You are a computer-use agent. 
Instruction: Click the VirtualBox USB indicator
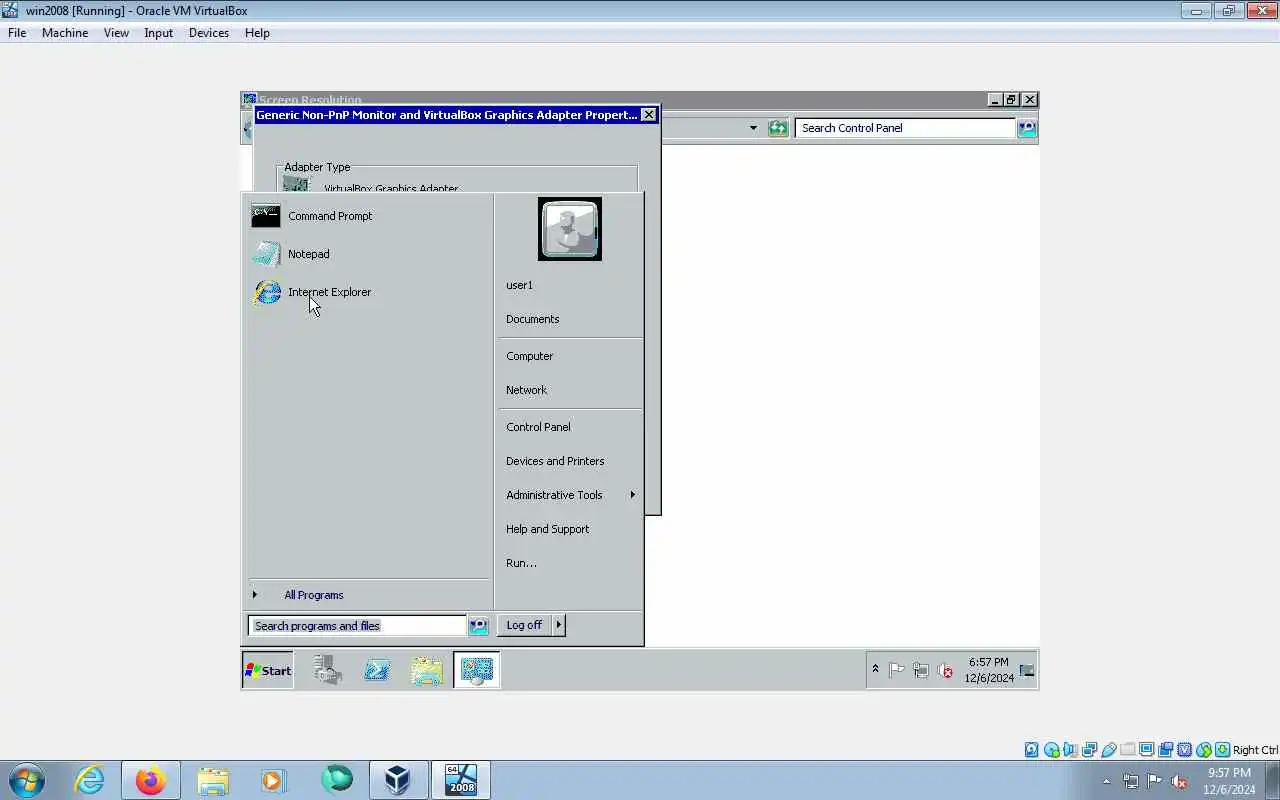pos(1108,750)
